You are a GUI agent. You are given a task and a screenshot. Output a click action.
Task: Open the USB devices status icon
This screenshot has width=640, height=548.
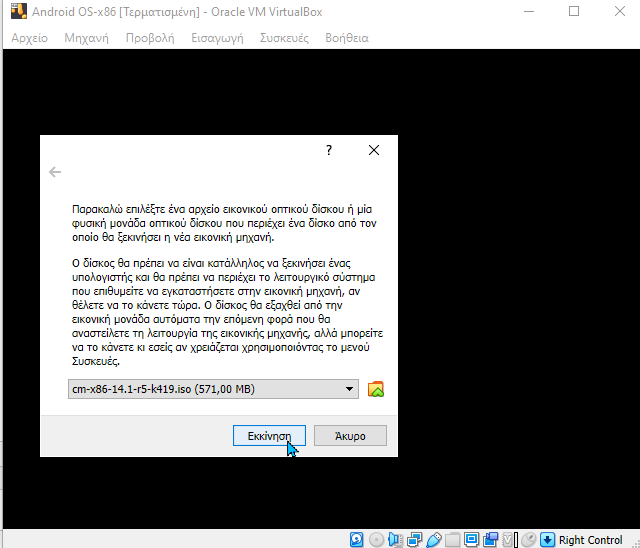click(x=434, y=539)
